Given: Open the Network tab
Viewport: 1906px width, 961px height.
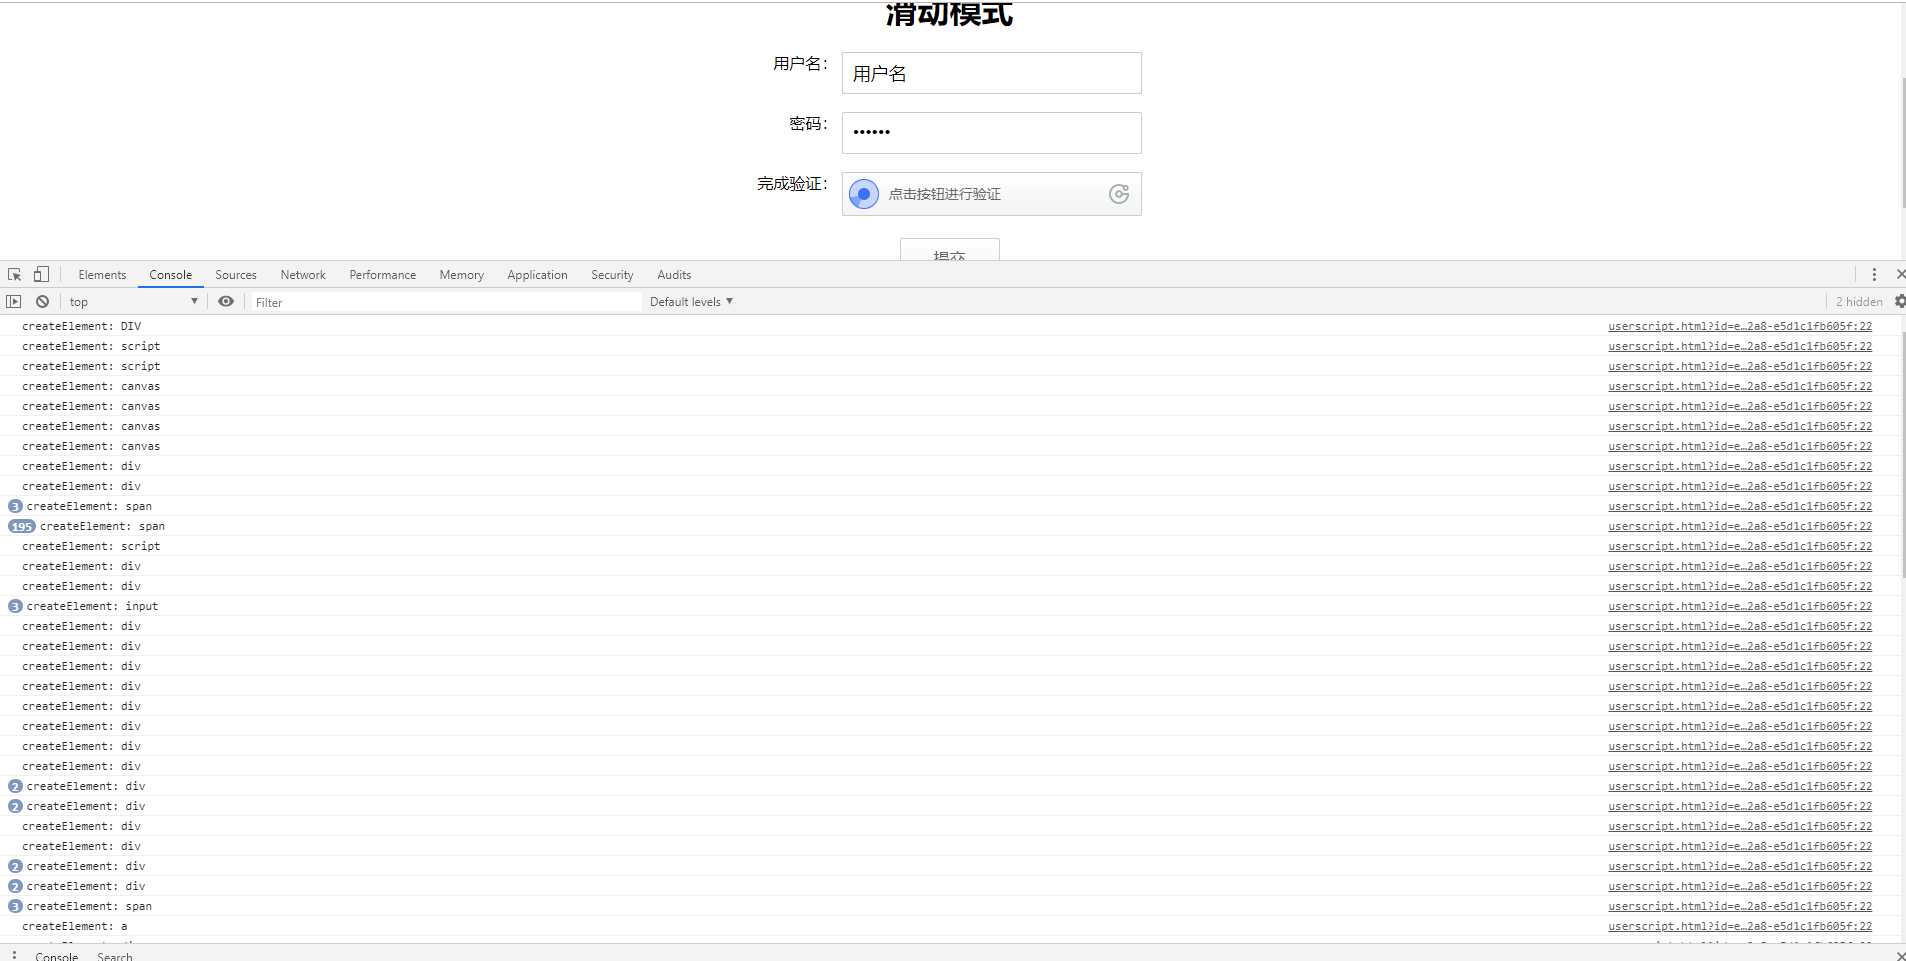Looking at the screenshot, I should point(303,275).
